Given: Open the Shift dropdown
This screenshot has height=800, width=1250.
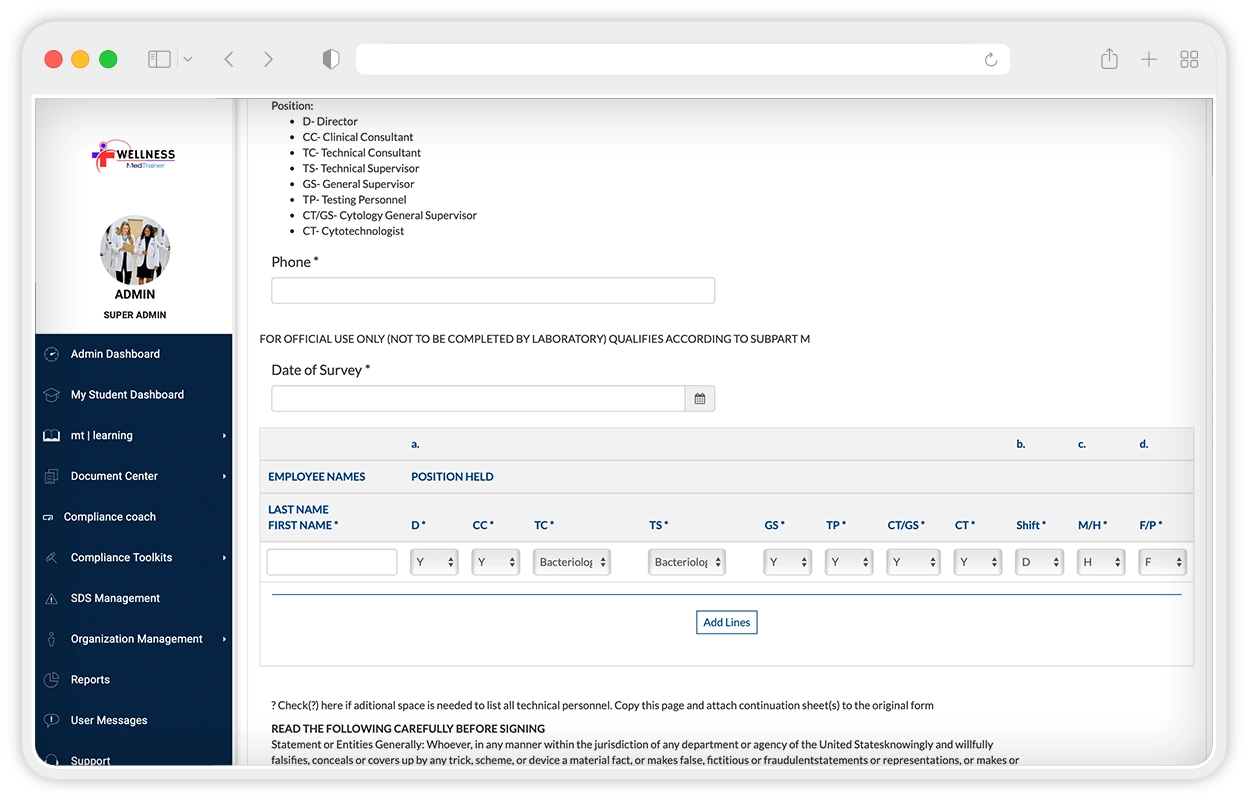Looking at the screenshot, I should click(x=1039, y=562).
